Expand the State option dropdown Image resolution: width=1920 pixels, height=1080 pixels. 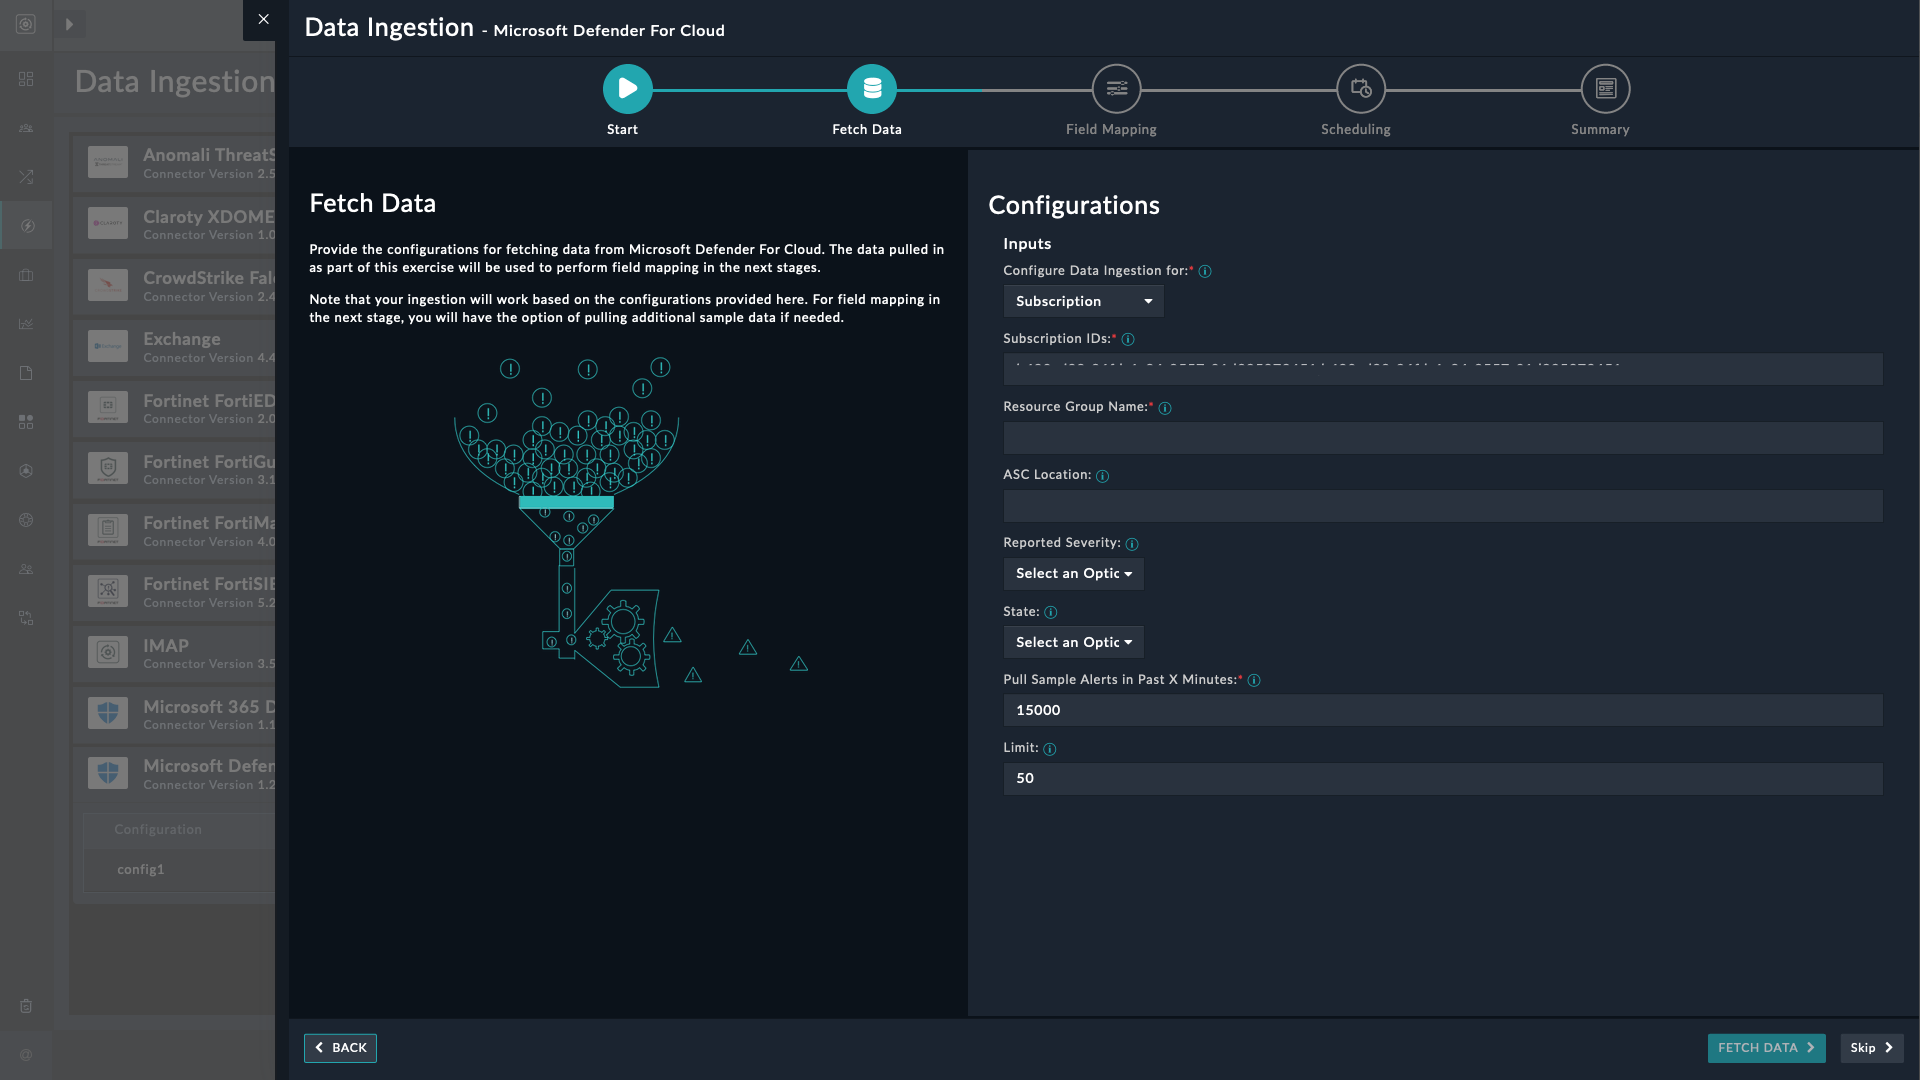point(1073,642)
